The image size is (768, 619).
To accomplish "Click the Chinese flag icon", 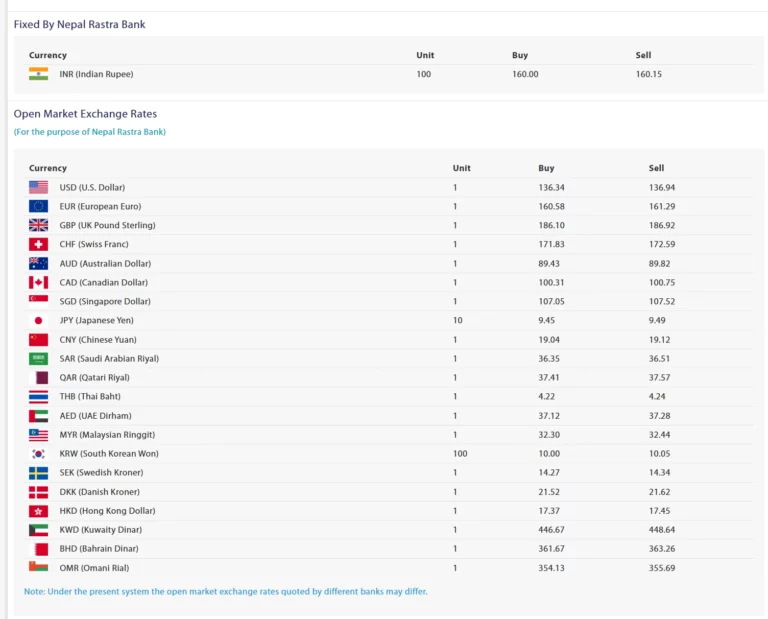I will click(x=38, y=339).
